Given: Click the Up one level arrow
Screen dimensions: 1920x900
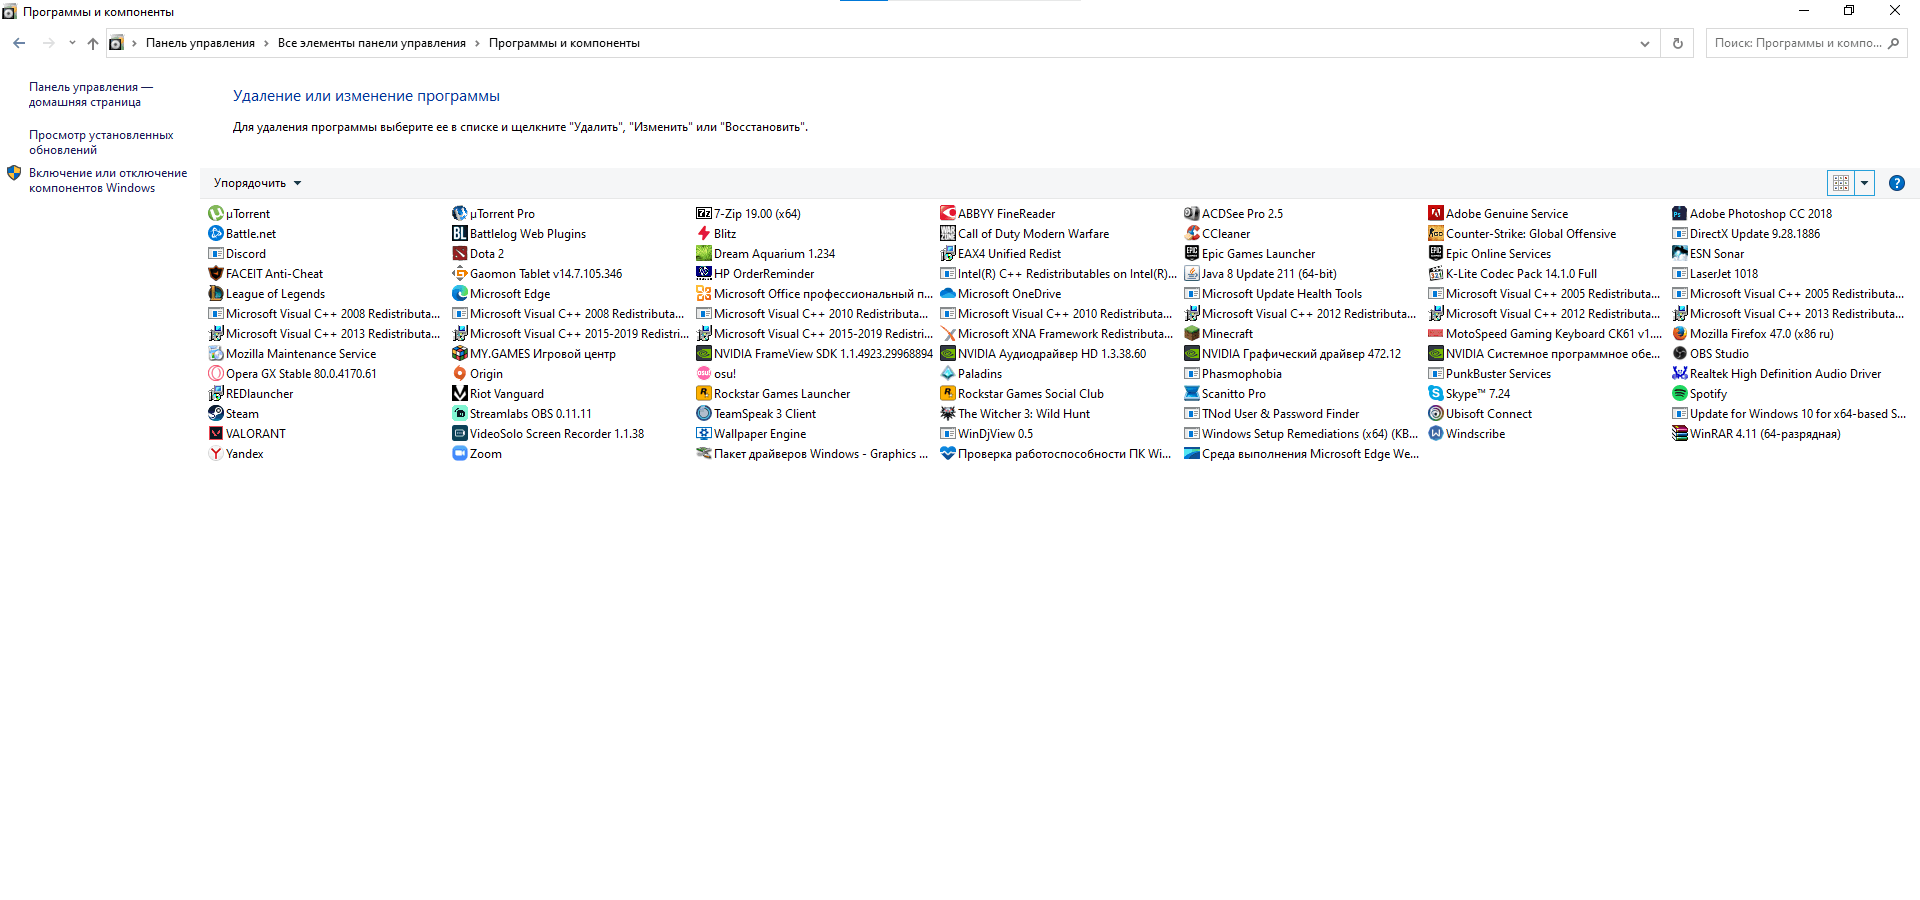Looking at the screenshot, I should [93, 43].
